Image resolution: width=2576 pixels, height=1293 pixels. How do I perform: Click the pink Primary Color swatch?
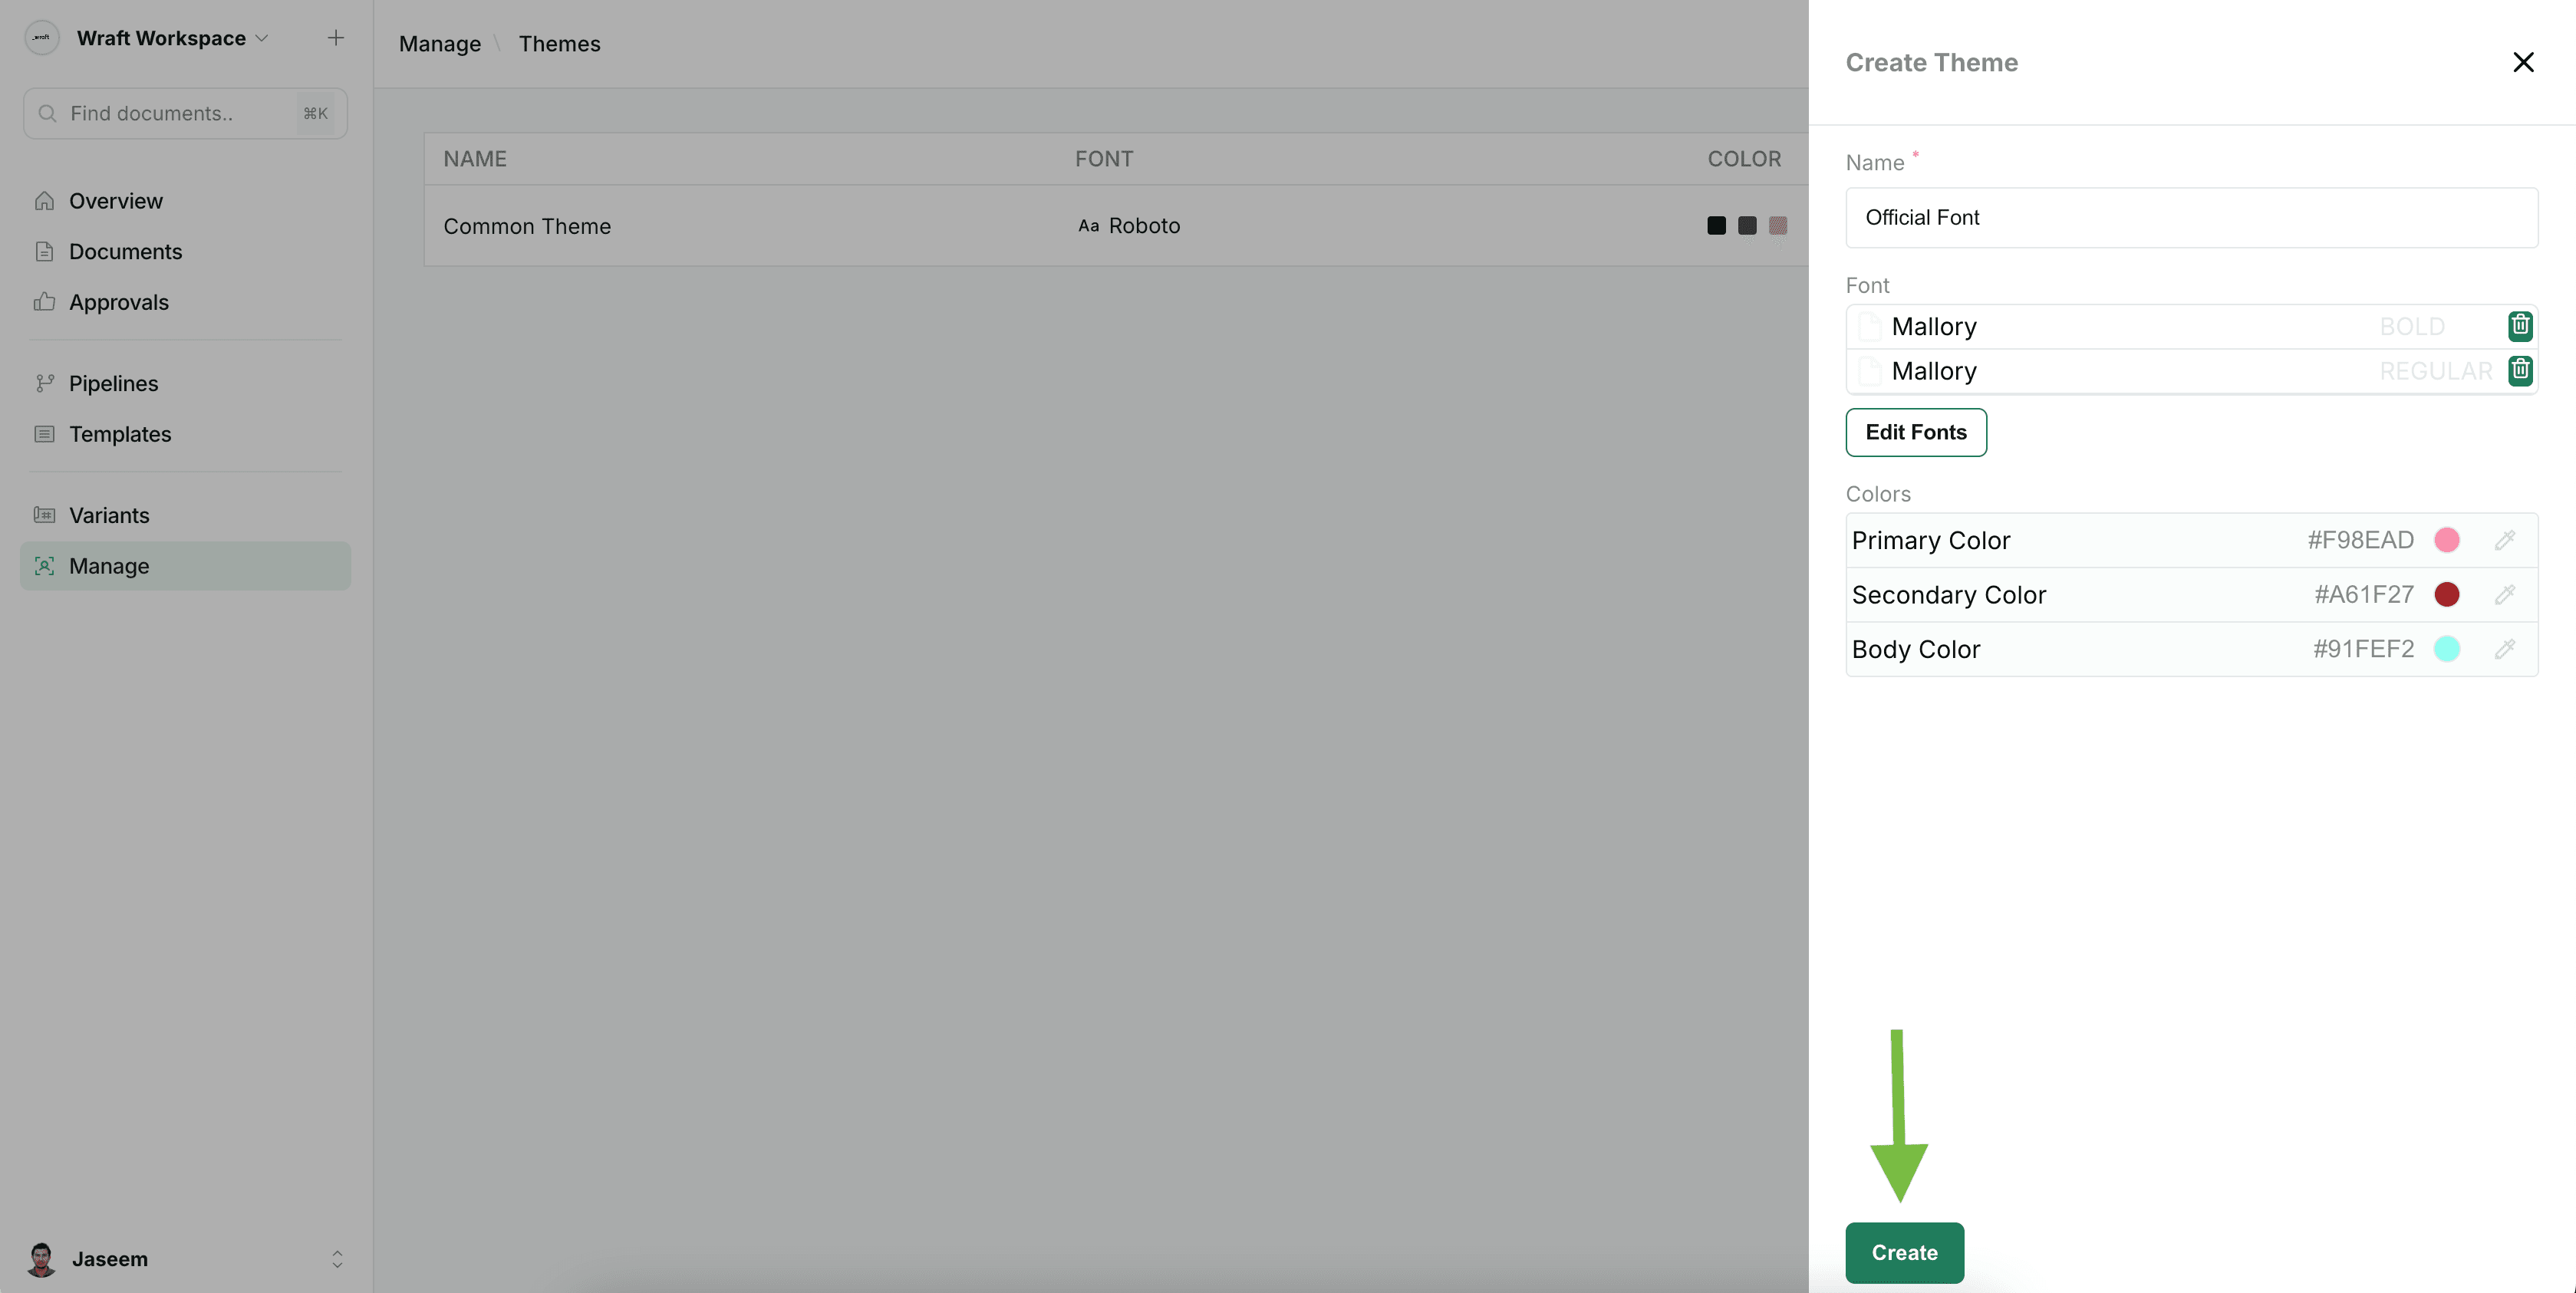2446,540
